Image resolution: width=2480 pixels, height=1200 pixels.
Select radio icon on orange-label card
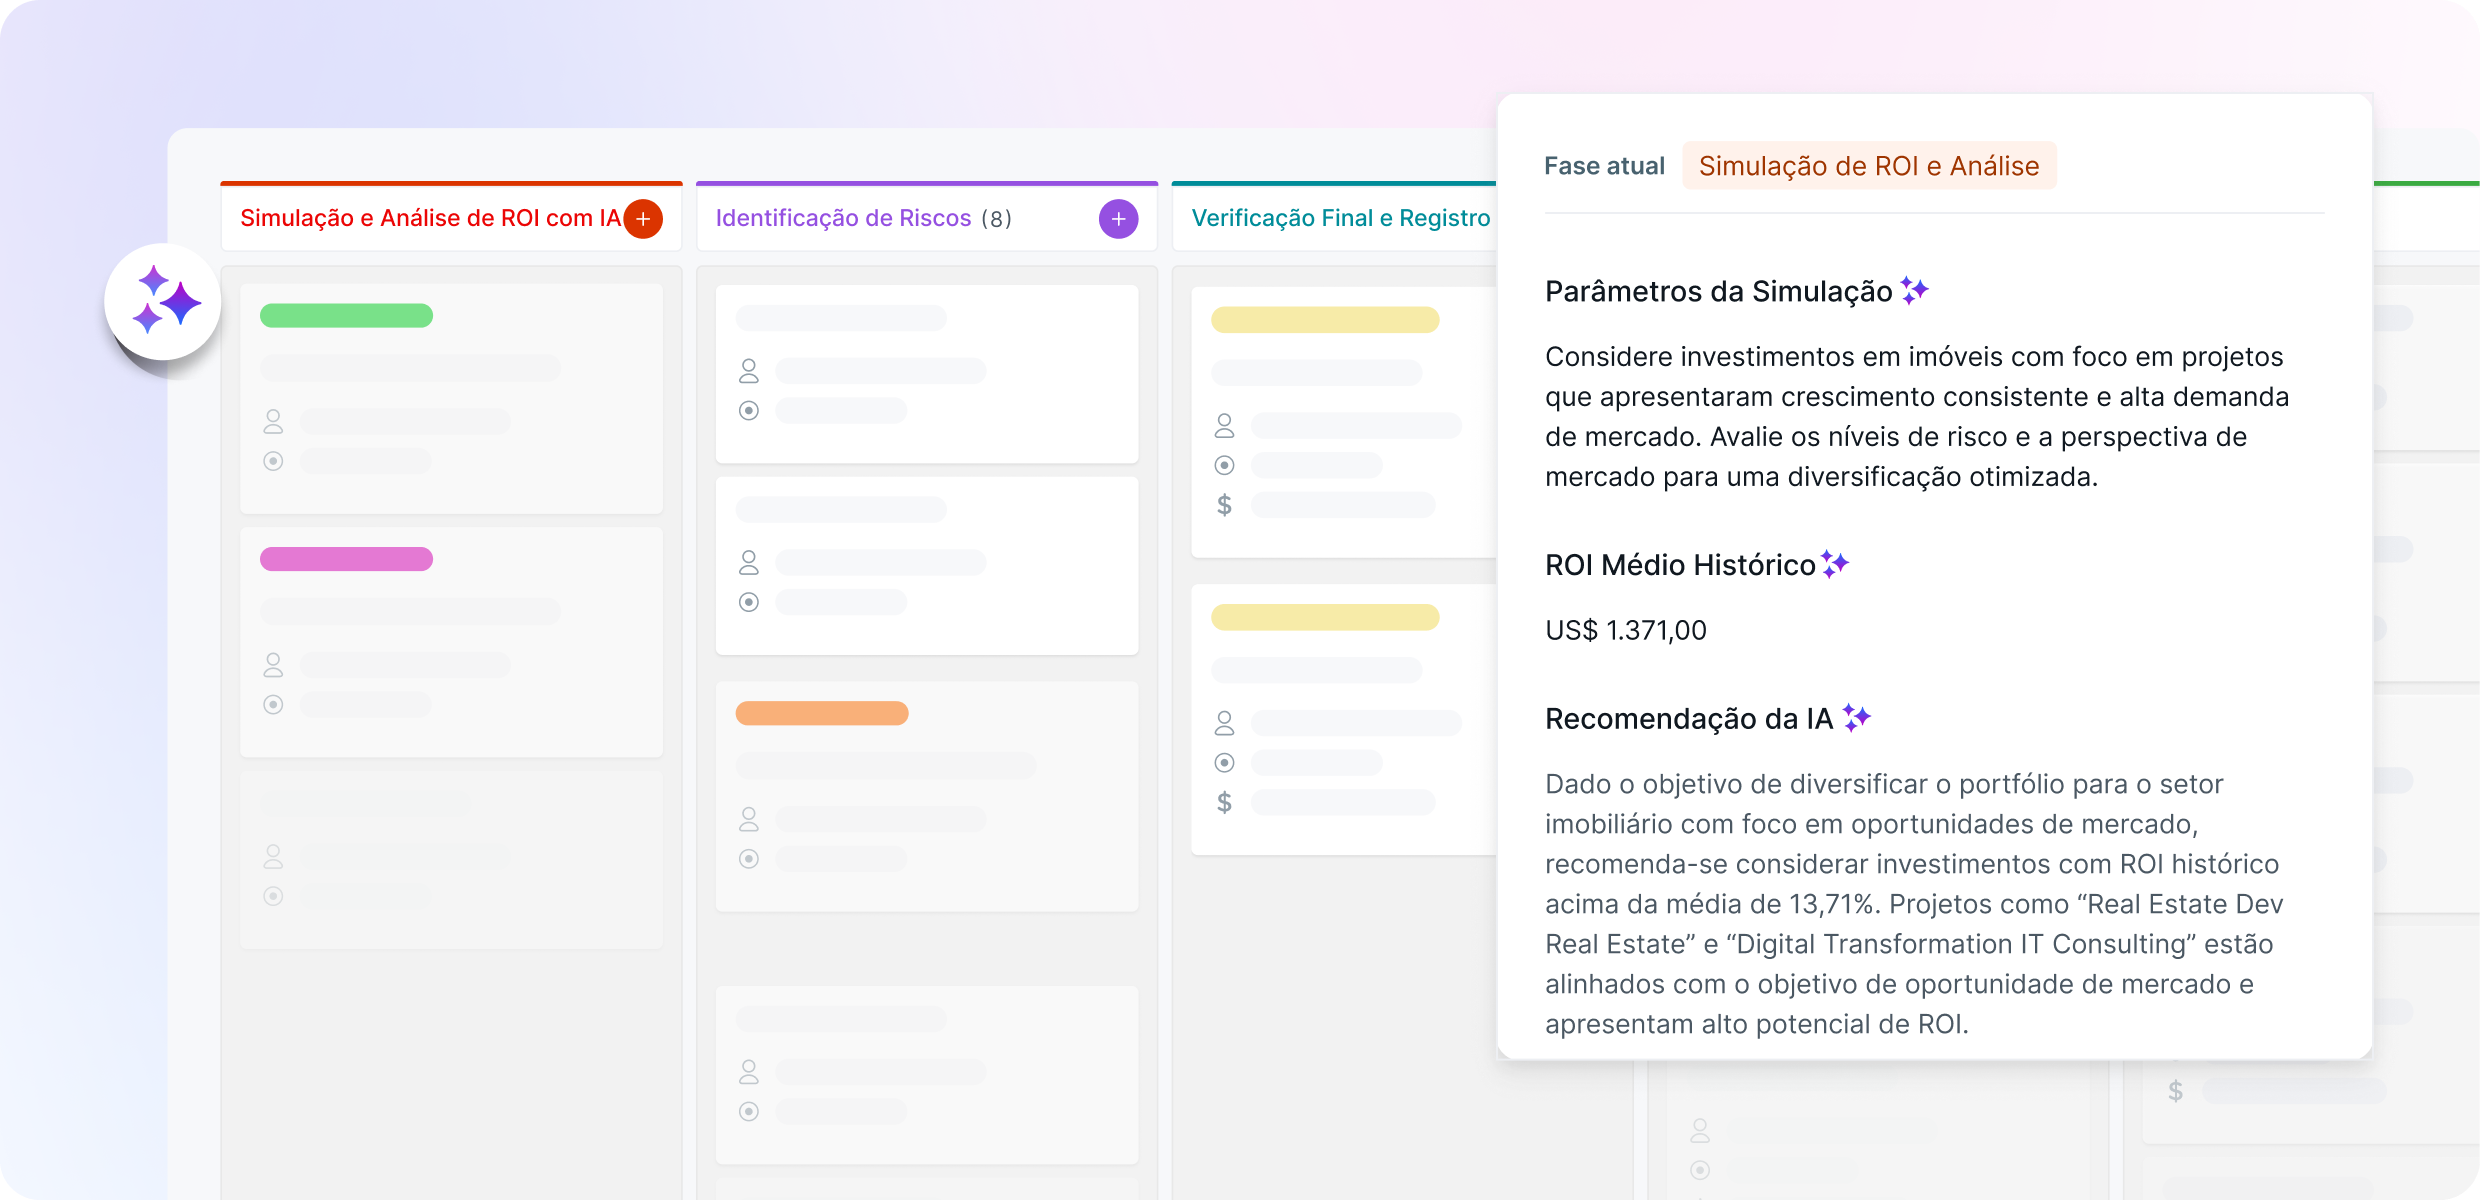tap(748, 859)
